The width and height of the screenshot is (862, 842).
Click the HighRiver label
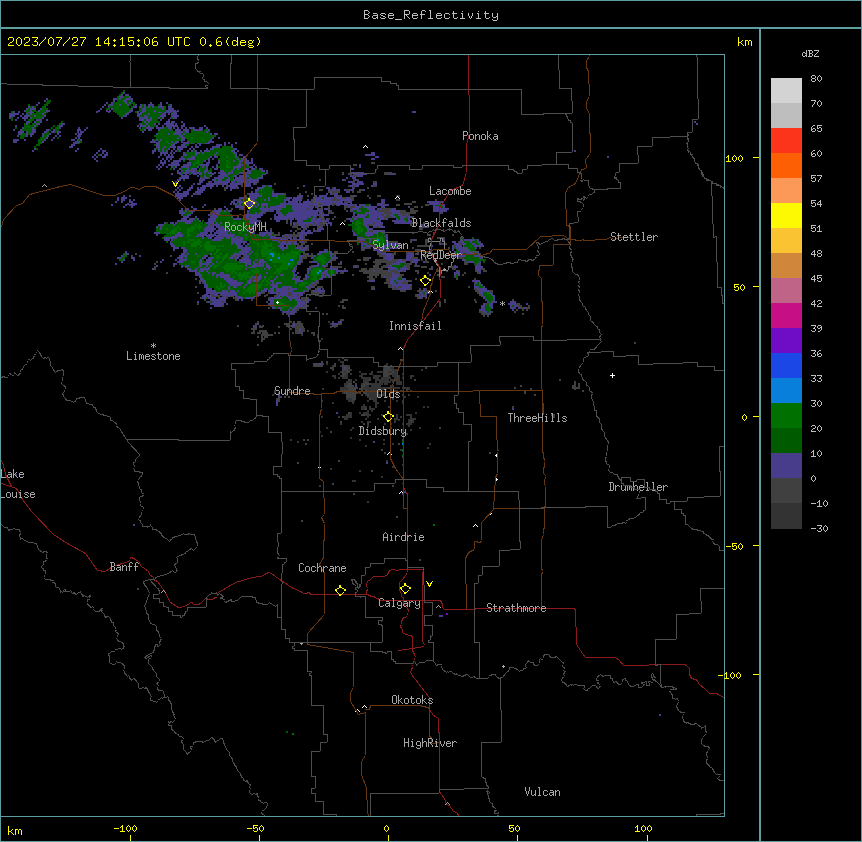point(430,743)
